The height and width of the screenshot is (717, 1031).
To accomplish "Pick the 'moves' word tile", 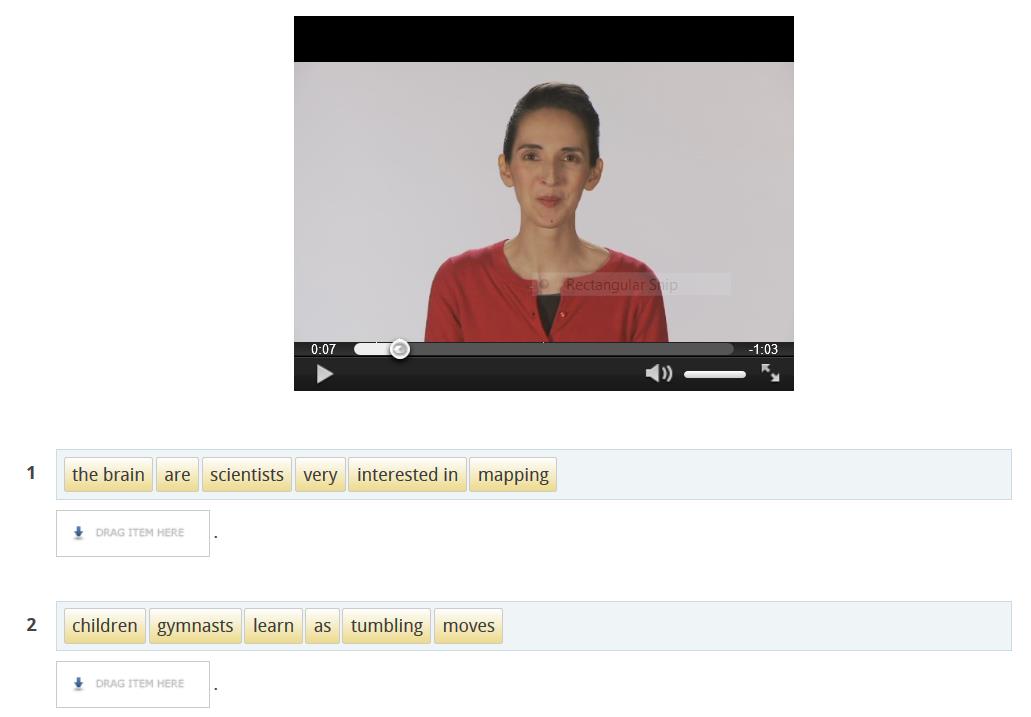I will pos(468,626).
